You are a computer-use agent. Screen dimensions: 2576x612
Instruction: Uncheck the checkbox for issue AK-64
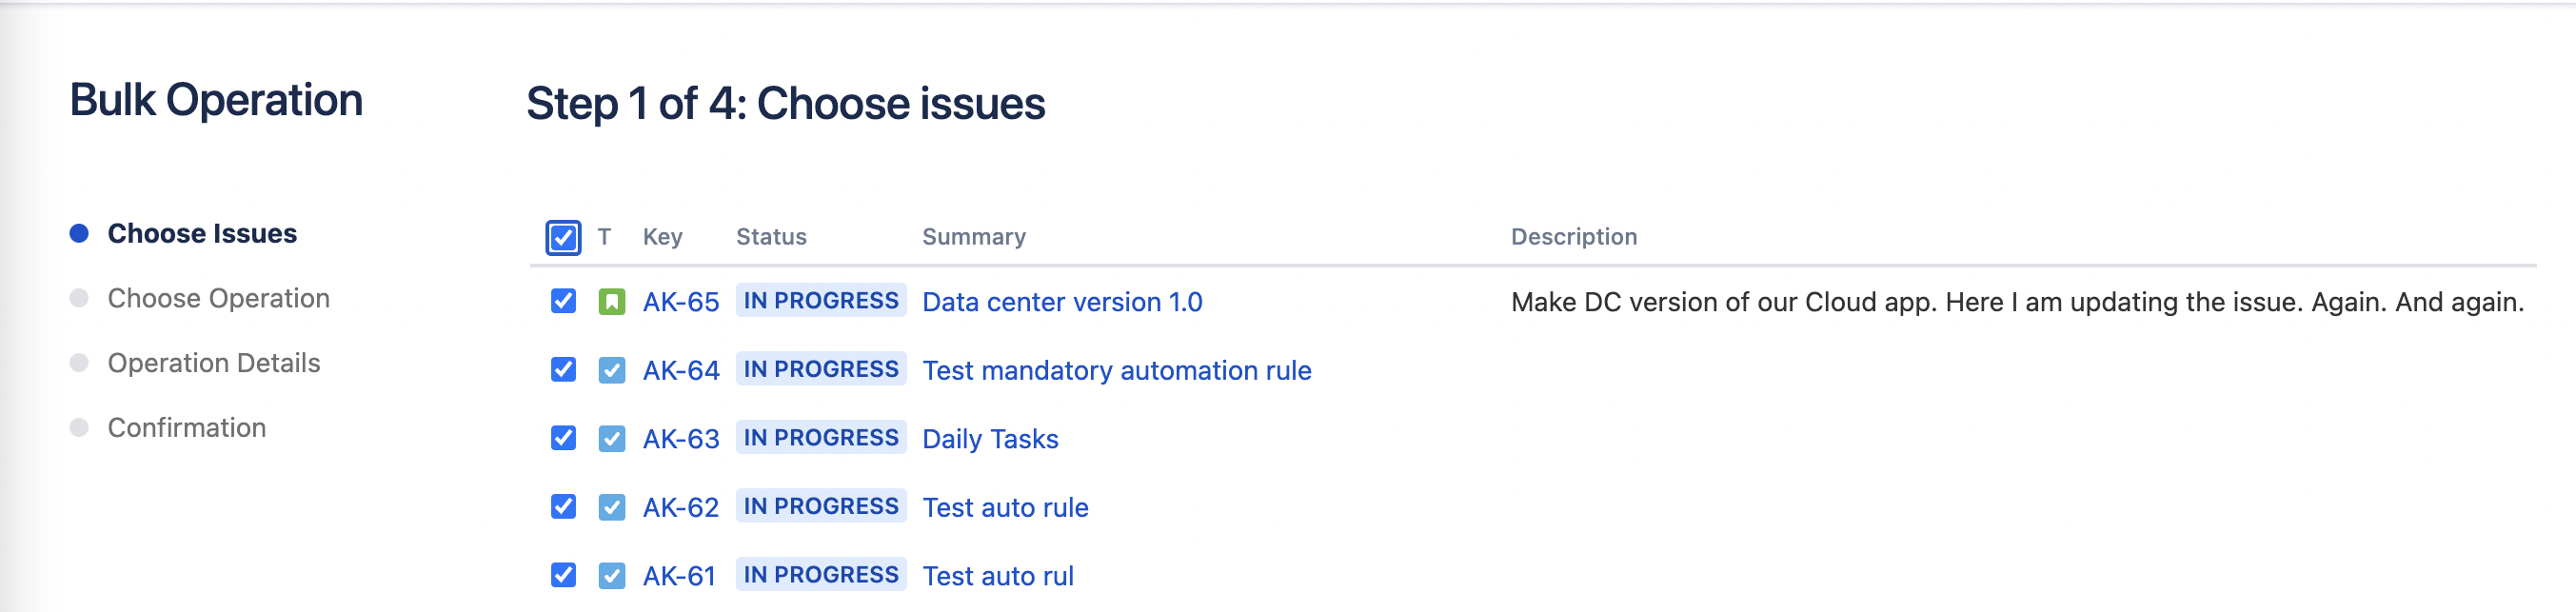coord(563,369)
